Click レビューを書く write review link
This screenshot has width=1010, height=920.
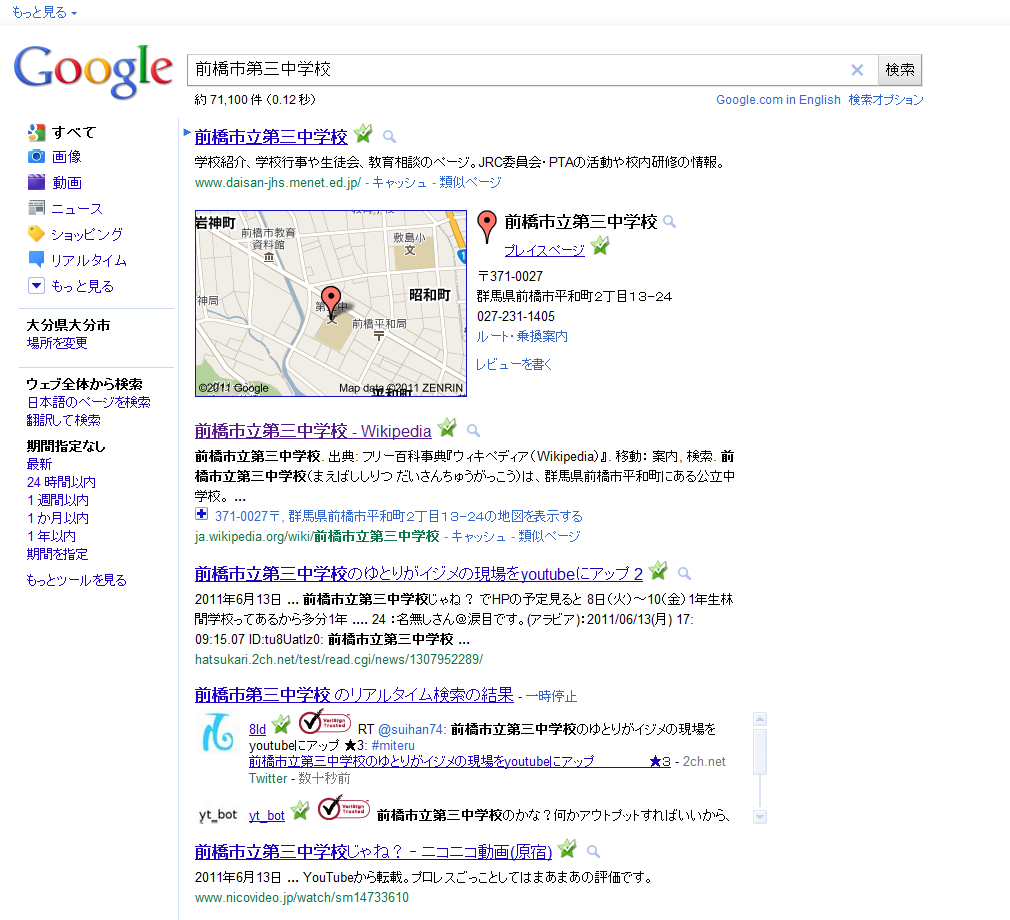click(x=514, y=365)
